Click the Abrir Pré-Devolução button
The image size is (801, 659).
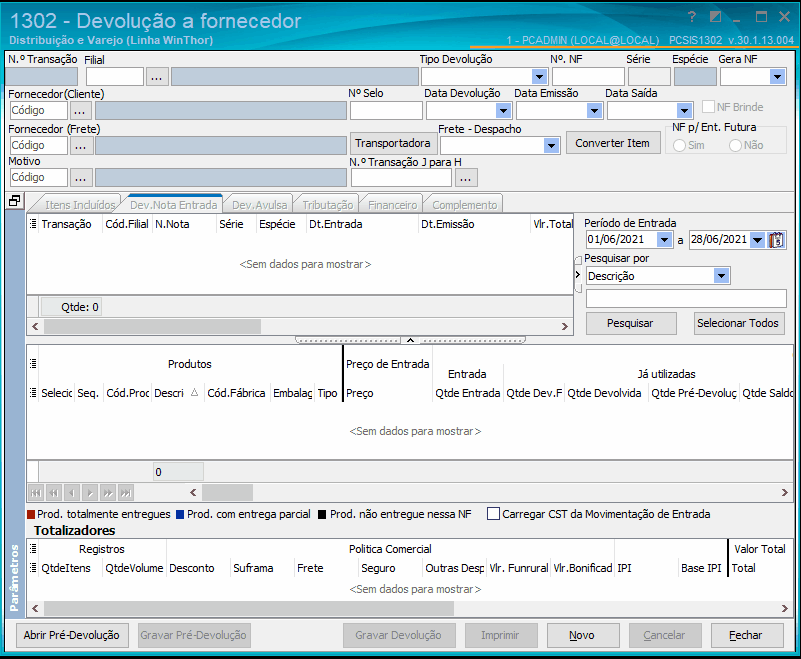(72, 636)
